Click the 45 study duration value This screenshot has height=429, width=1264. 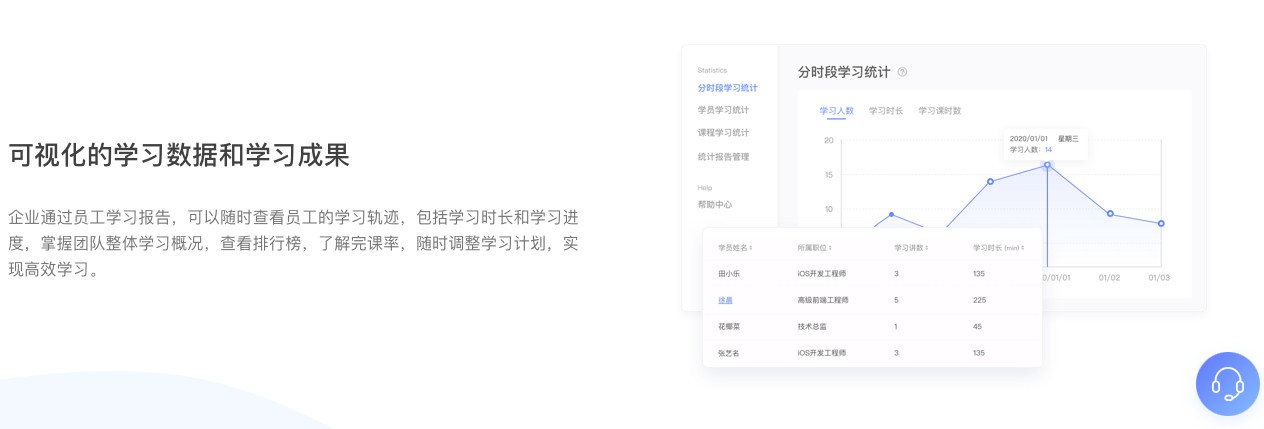[x=977, y=327]
